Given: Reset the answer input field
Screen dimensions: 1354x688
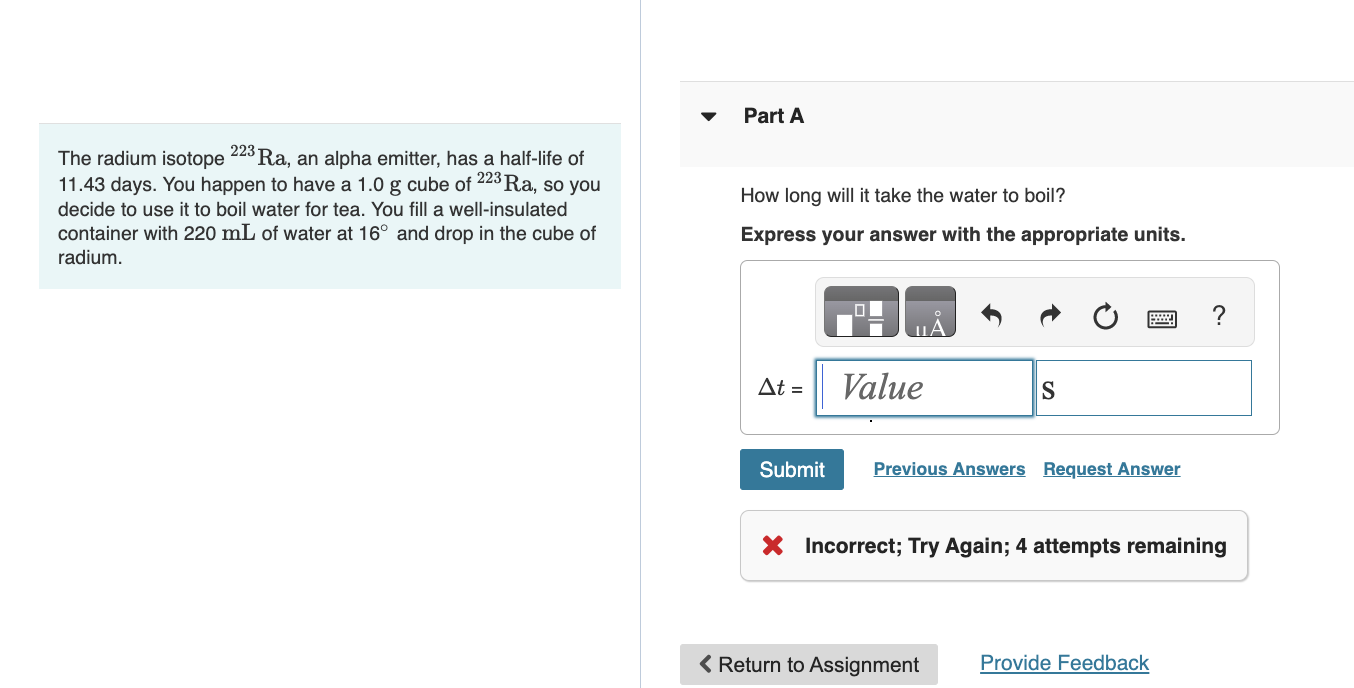Looking at the screenshot, I should [1104, 314].
